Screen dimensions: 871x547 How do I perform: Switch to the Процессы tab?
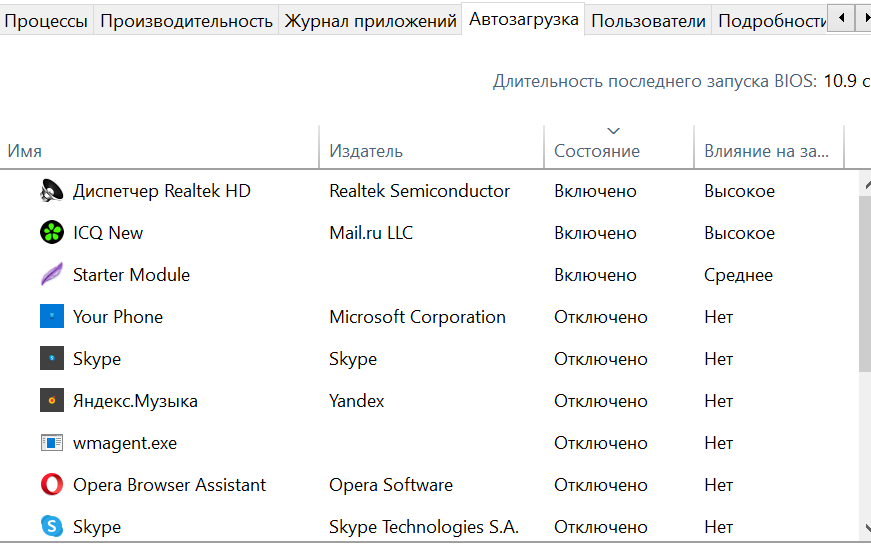pyautogui.click(x=46, y=21)
